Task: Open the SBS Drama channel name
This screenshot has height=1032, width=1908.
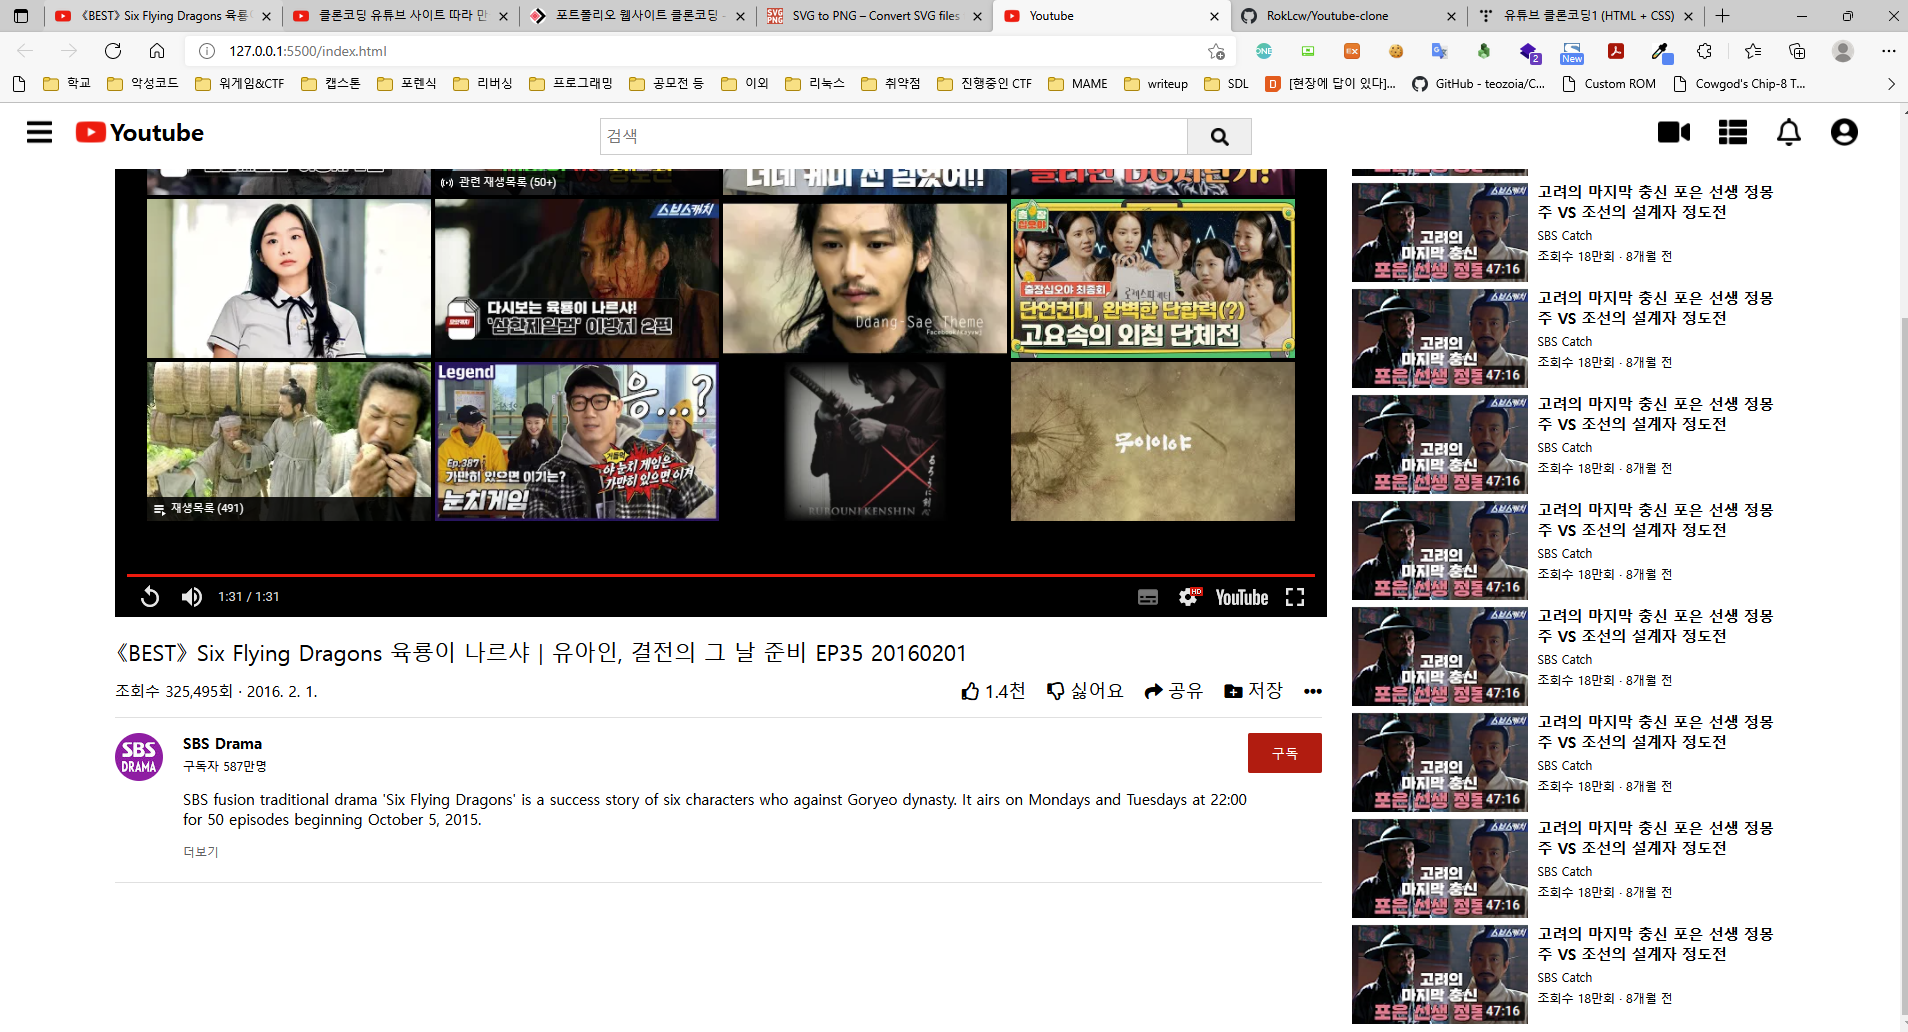Action: [222, 744]
